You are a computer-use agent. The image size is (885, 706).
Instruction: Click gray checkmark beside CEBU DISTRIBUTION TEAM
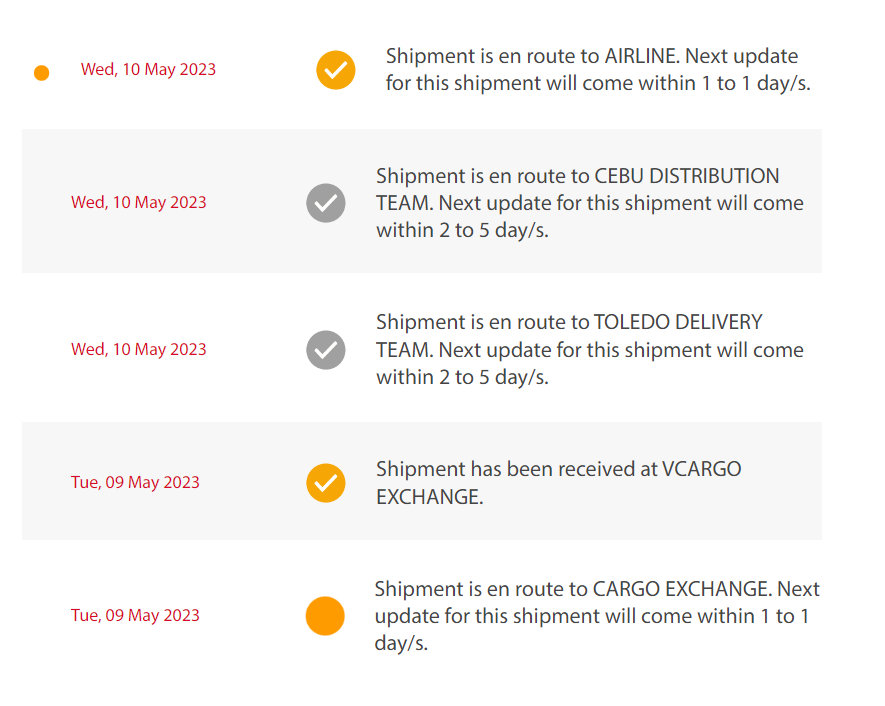tap(326, 203)
